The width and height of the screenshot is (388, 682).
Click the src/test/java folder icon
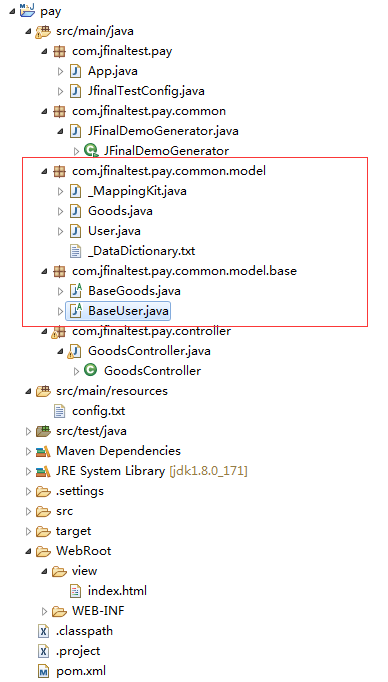[x=43, y=431]
